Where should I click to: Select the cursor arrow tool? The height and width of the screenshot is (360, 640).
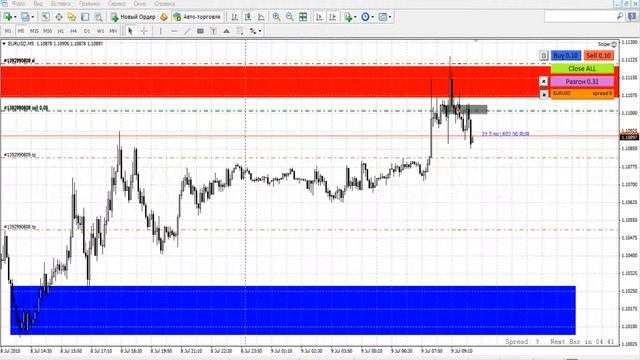(130, 31)
